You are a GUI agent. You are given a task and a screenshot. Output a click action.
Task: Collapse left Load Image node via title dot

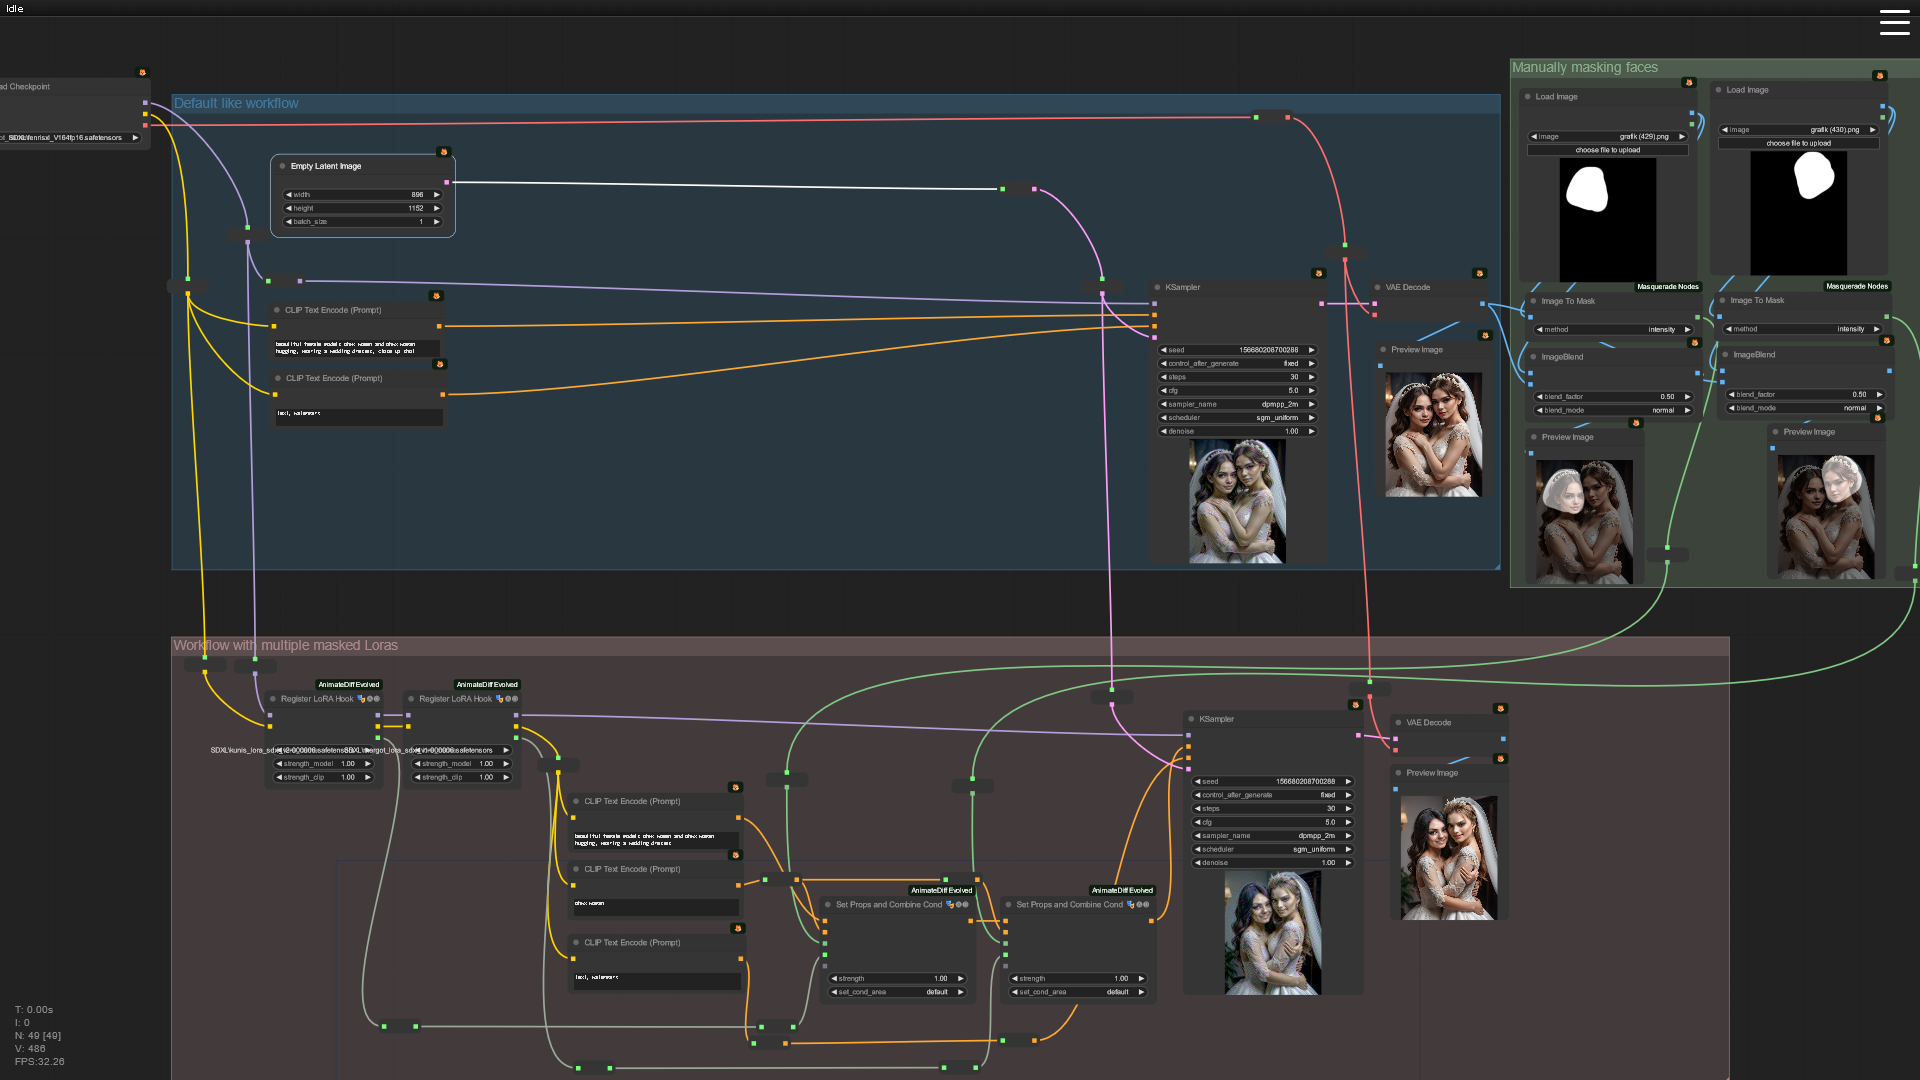[x=1527, y=97]
